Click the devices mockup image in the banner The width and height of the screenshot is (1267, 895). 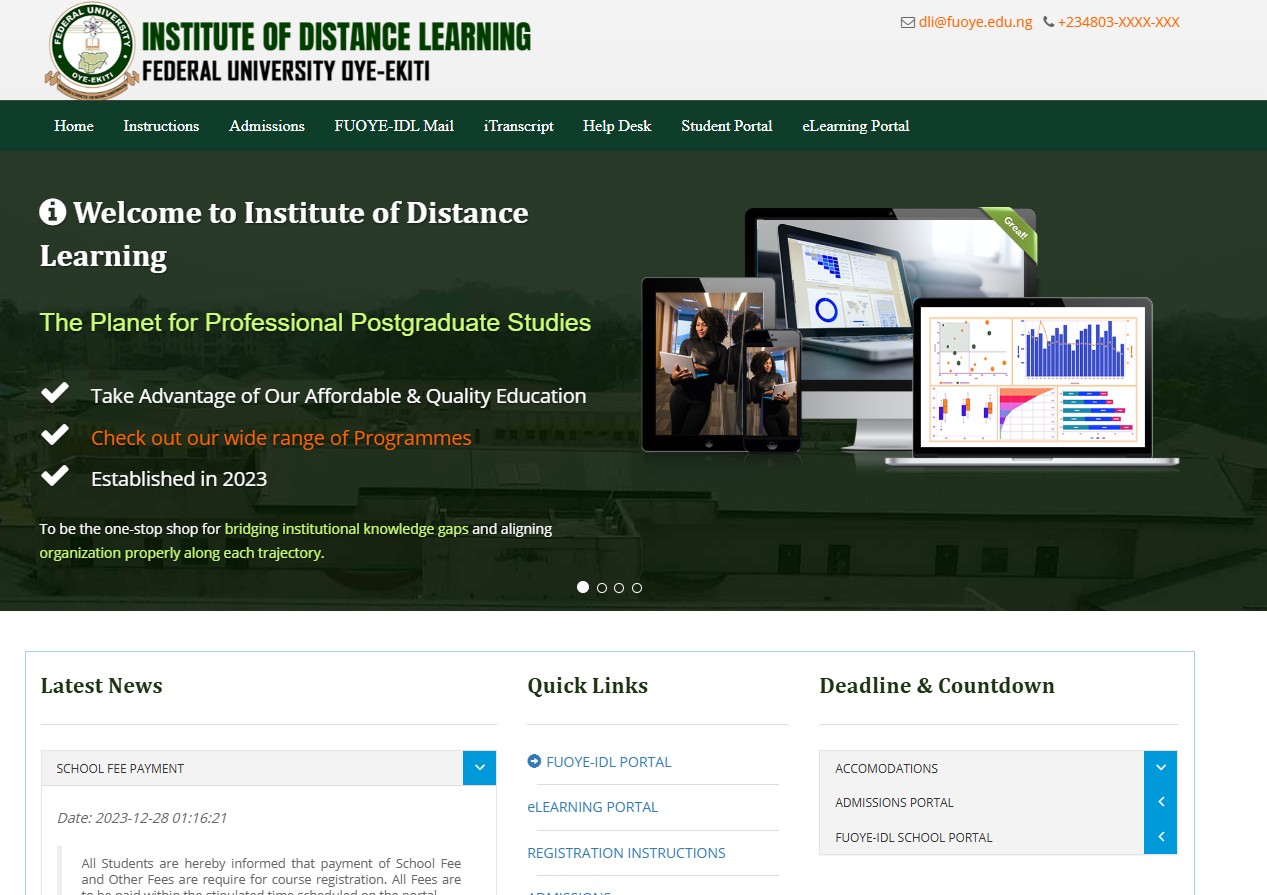point(910,337)
